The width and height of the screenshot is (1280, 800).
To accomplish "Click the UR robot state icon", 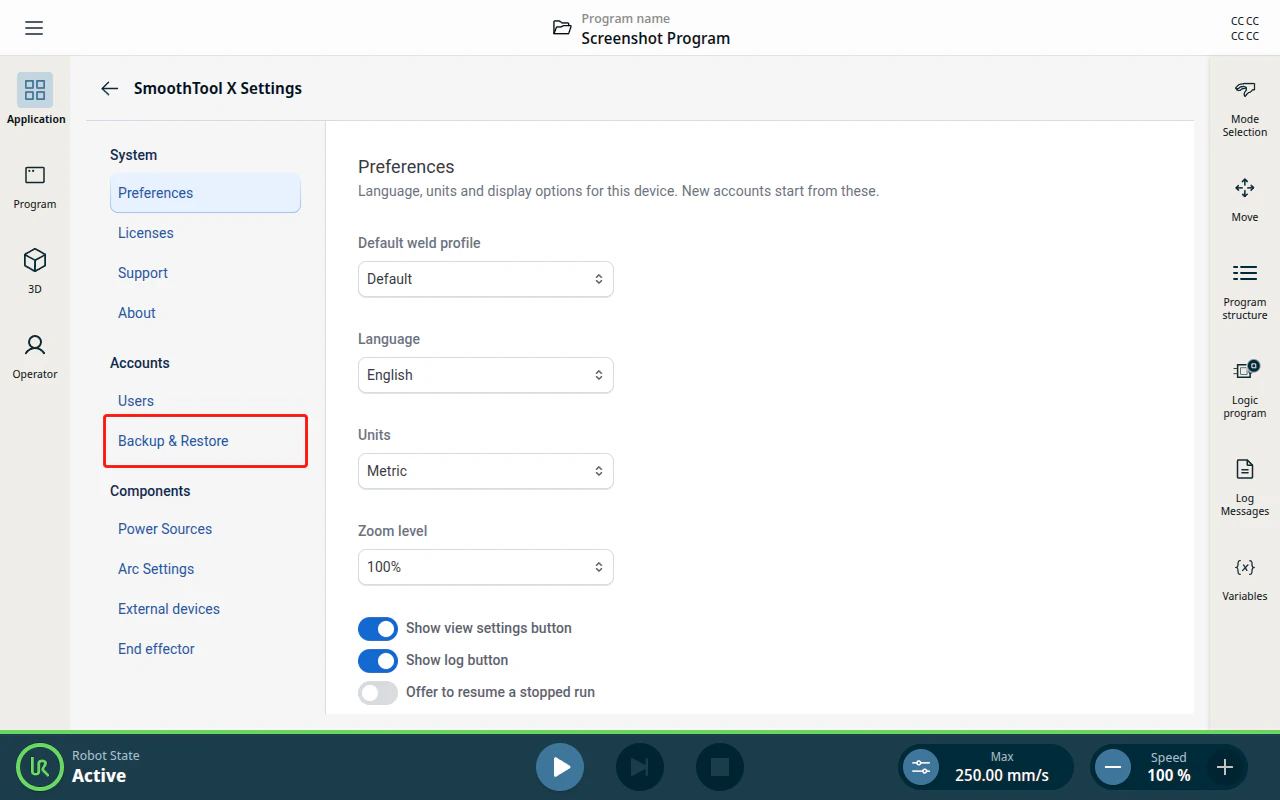I will (40, 767).
